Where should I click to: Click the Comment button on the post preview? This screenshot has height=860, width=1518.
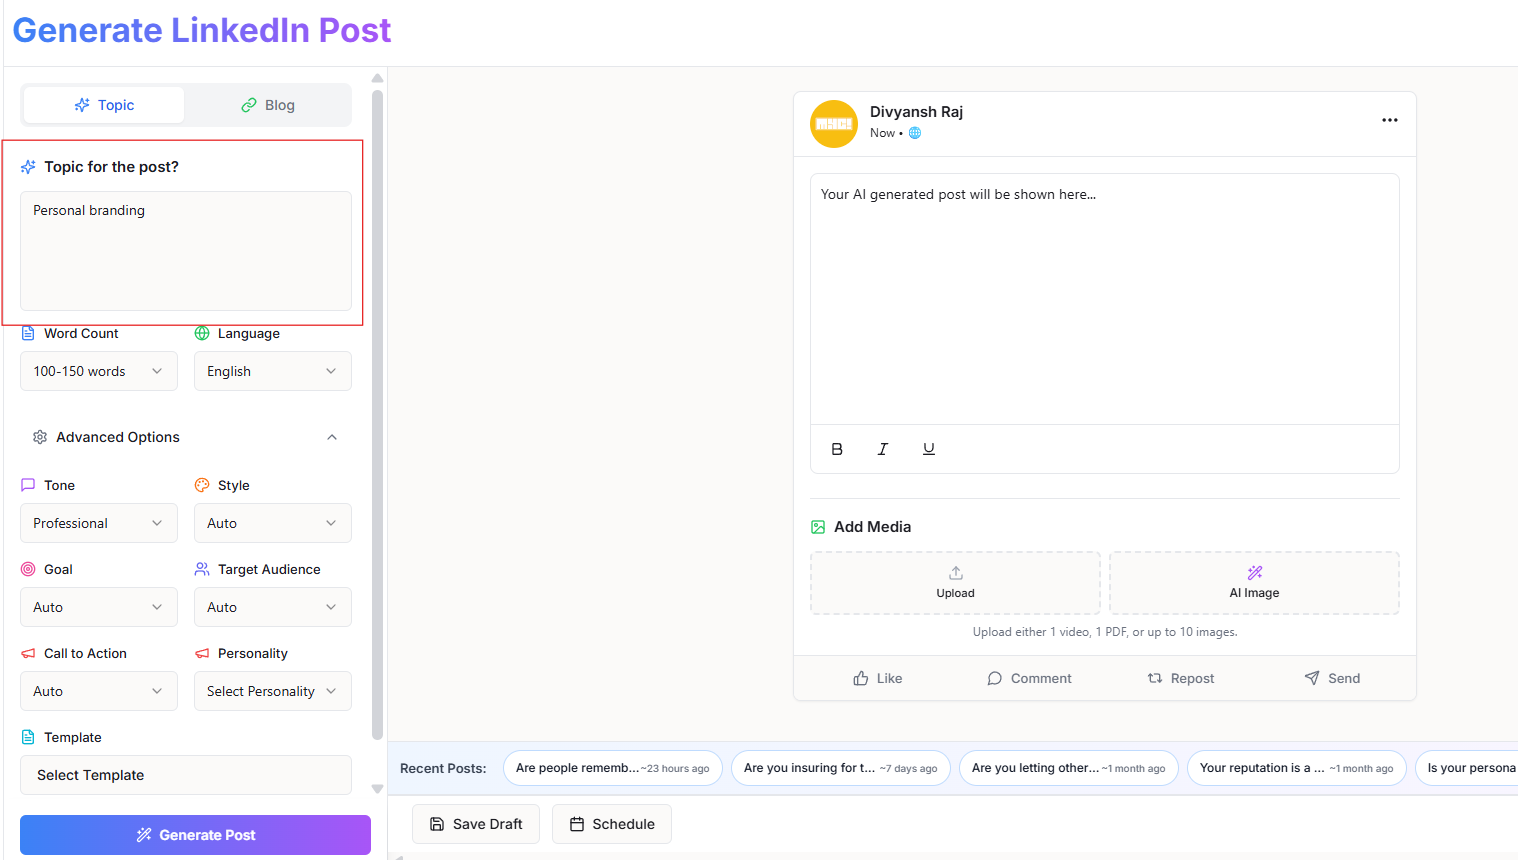pos(1029,678)
